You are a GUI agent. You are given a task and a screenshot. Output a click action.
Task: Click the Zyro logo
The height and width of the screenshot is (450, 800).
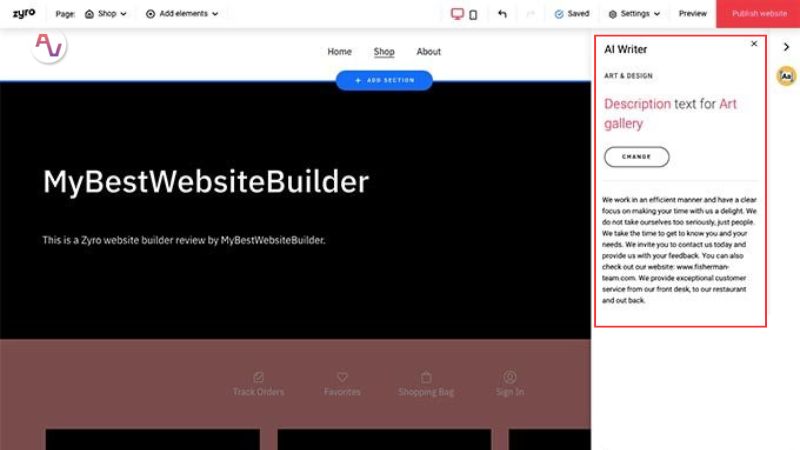pyautogui.click(x=24, y=14)
